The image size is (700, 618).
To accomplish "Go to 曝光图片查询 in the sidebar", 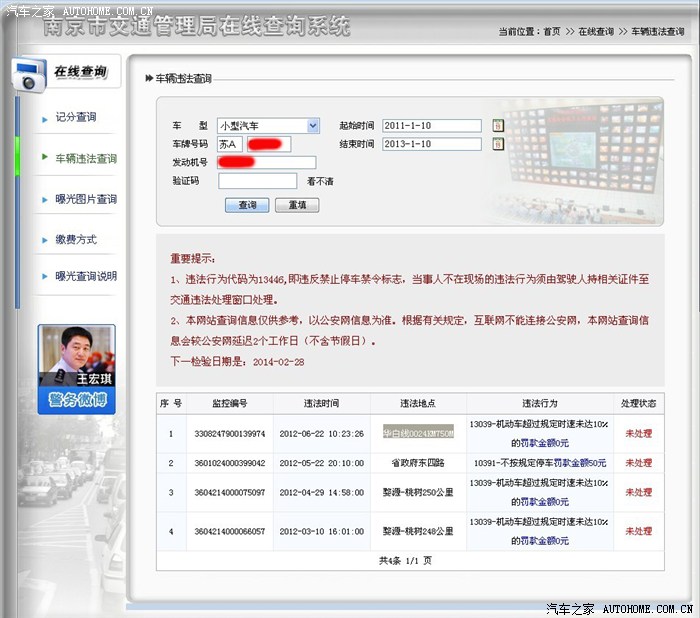I will [85, 199].
